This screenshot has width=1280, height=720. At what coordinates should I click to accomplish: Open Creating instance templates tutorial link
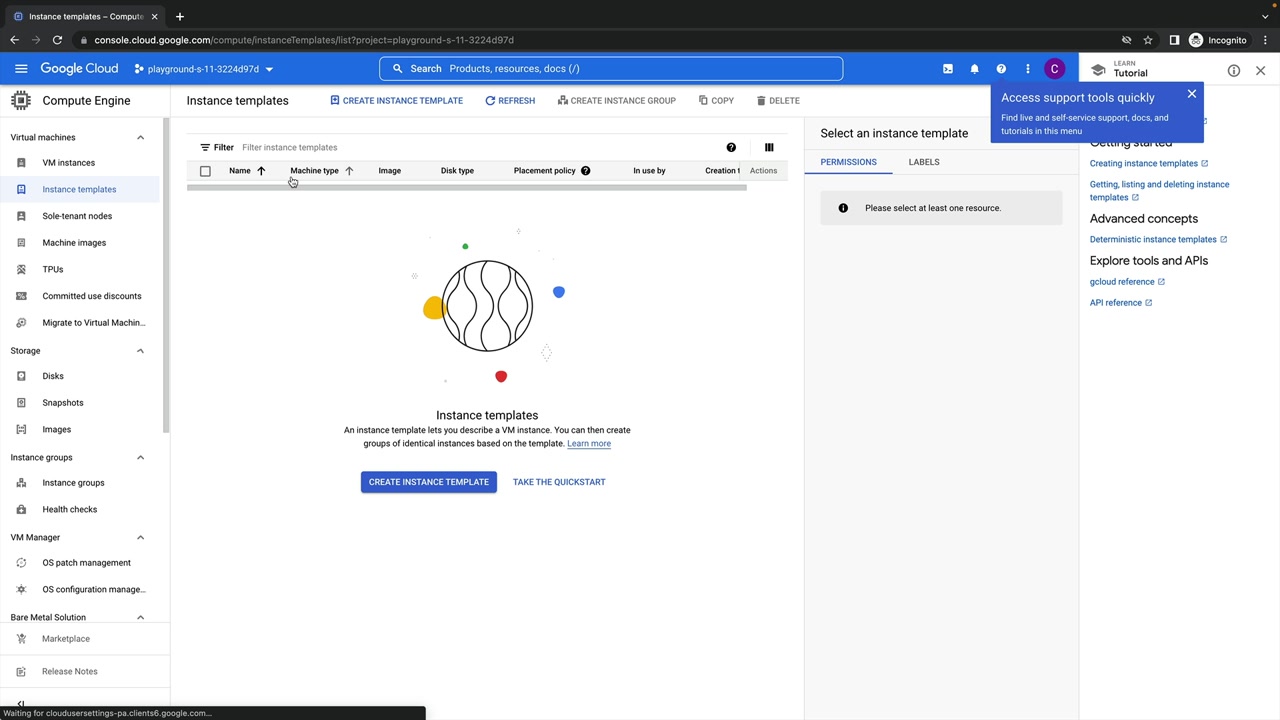pyautogui.click(x=1149, y=163)
